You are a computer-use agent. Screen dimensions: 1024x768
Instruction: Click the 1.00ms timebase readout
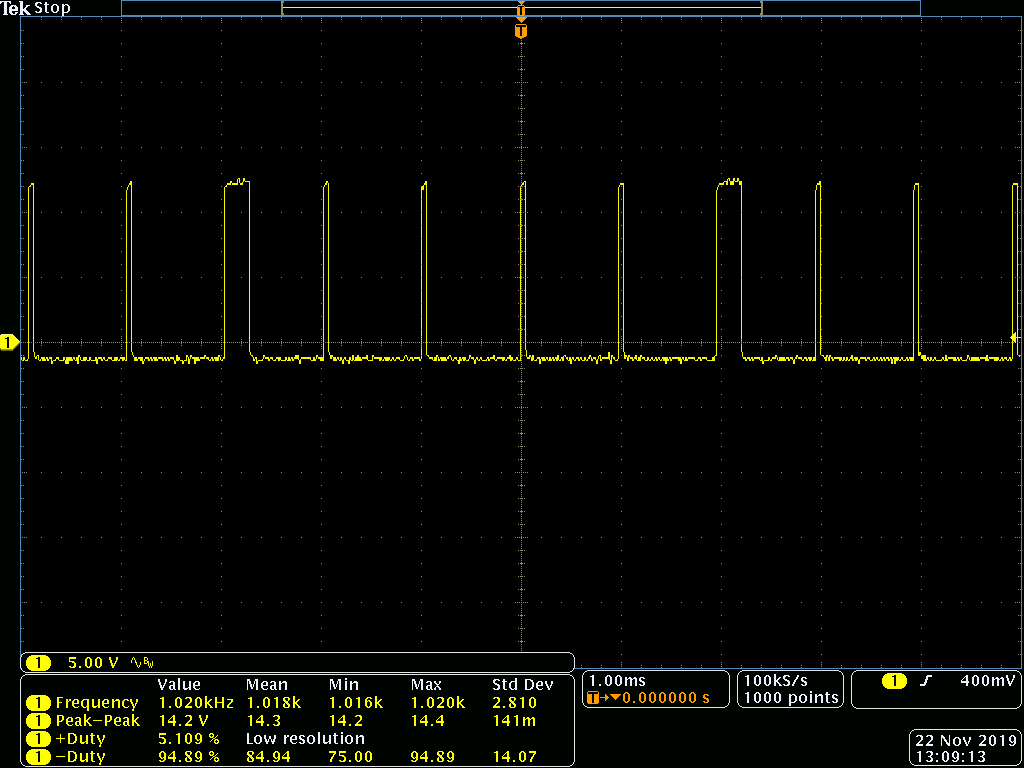[616, 681]
